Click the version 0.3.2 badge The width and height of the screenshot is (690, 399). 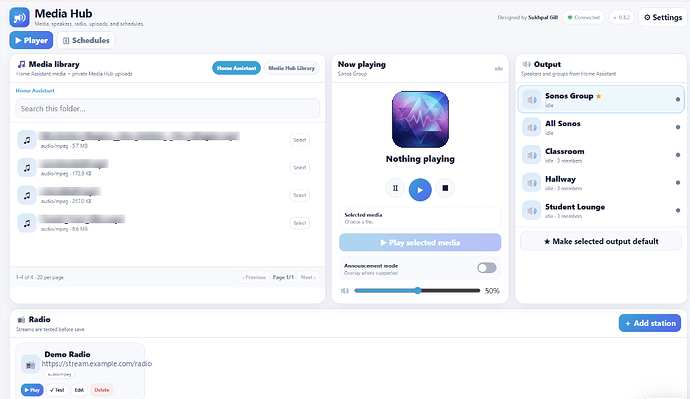tap(621, 18)
